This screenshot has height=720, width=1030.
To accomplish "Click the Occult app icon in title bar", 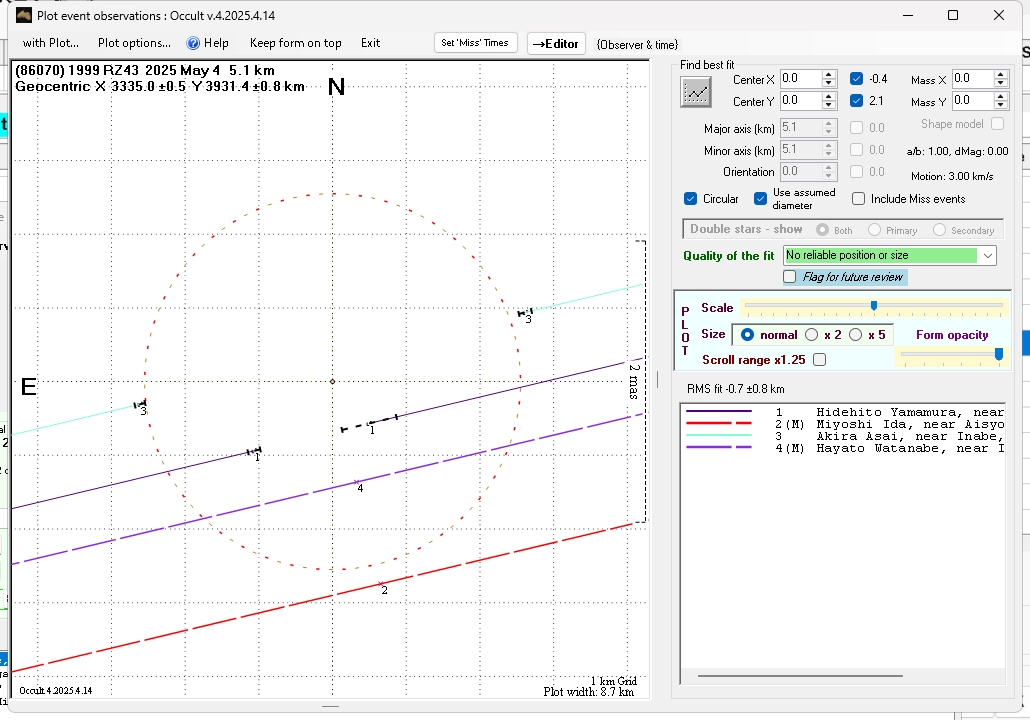I will tap(22, 15).
